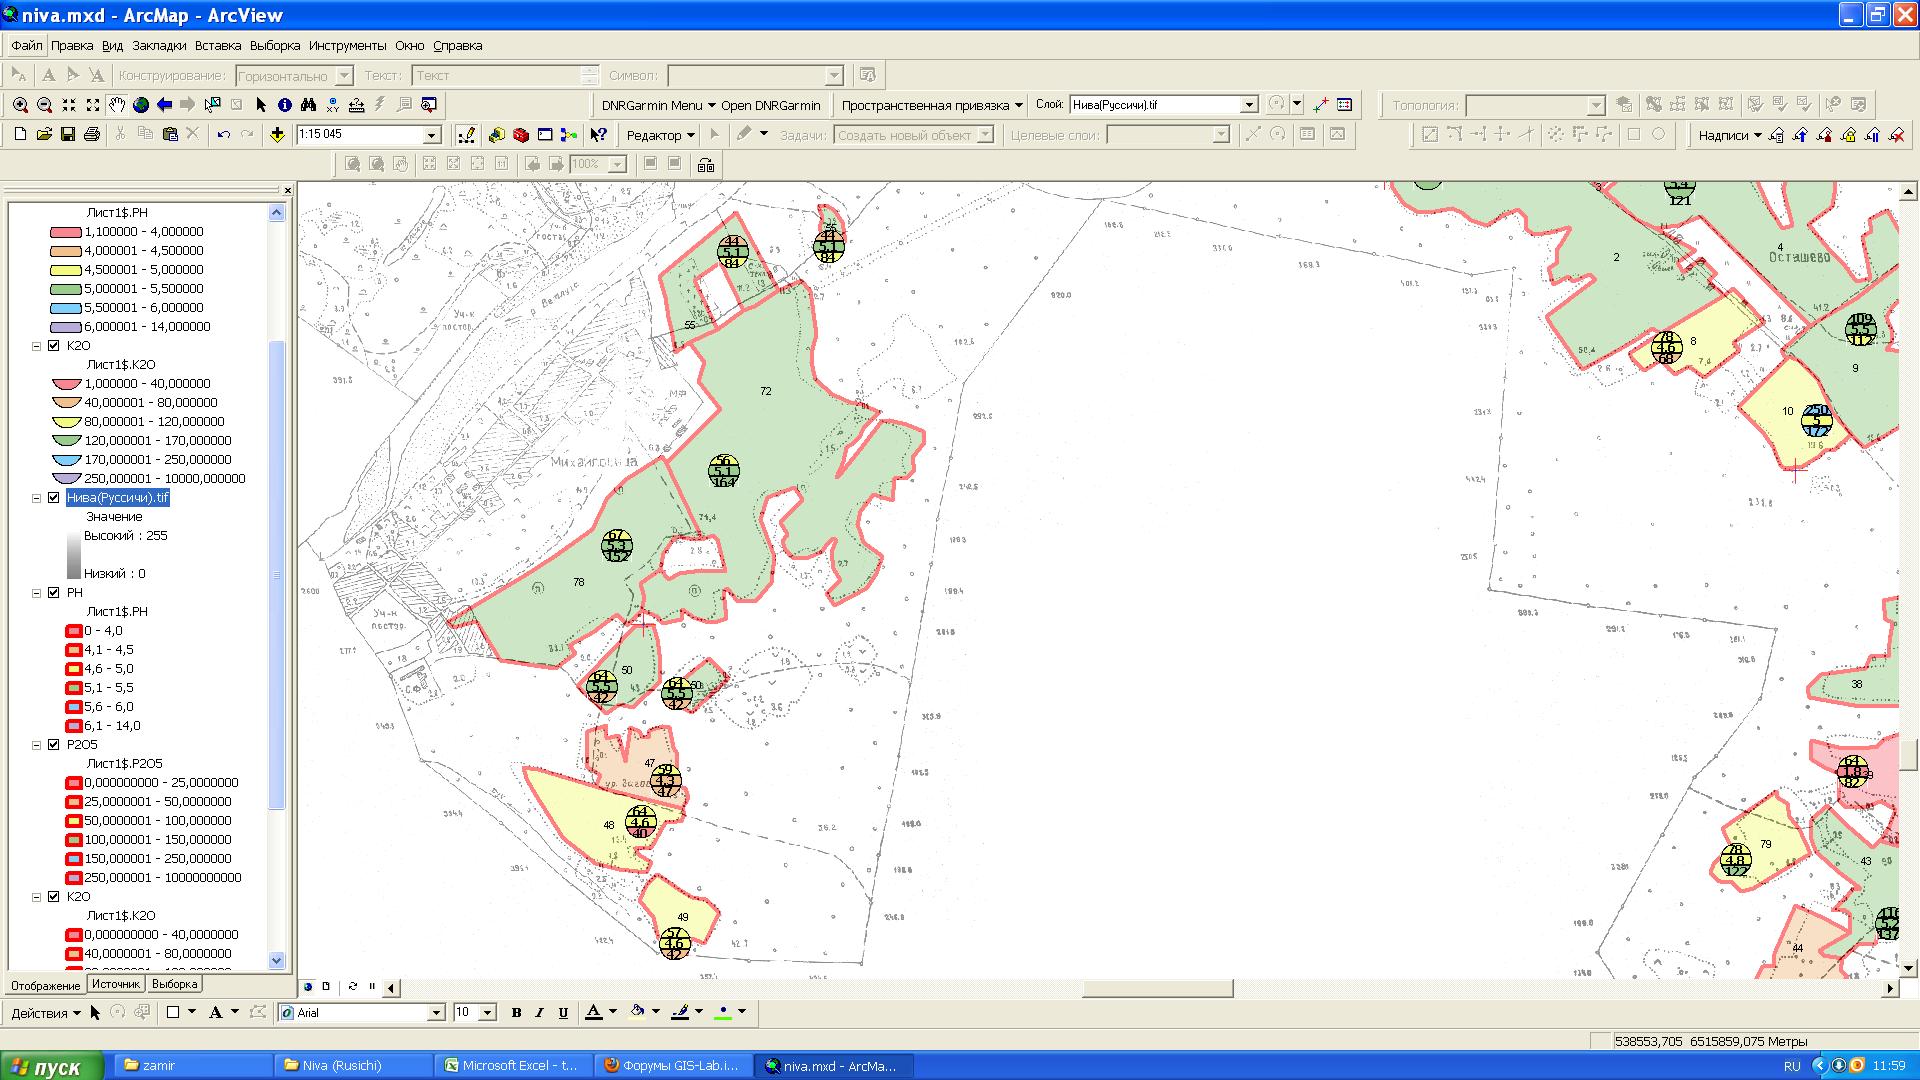The image size is (1920, 1080).
Task: Toggle visibility of the P2O5 layer
Action: pyautogui.click(x=54, y=745)
